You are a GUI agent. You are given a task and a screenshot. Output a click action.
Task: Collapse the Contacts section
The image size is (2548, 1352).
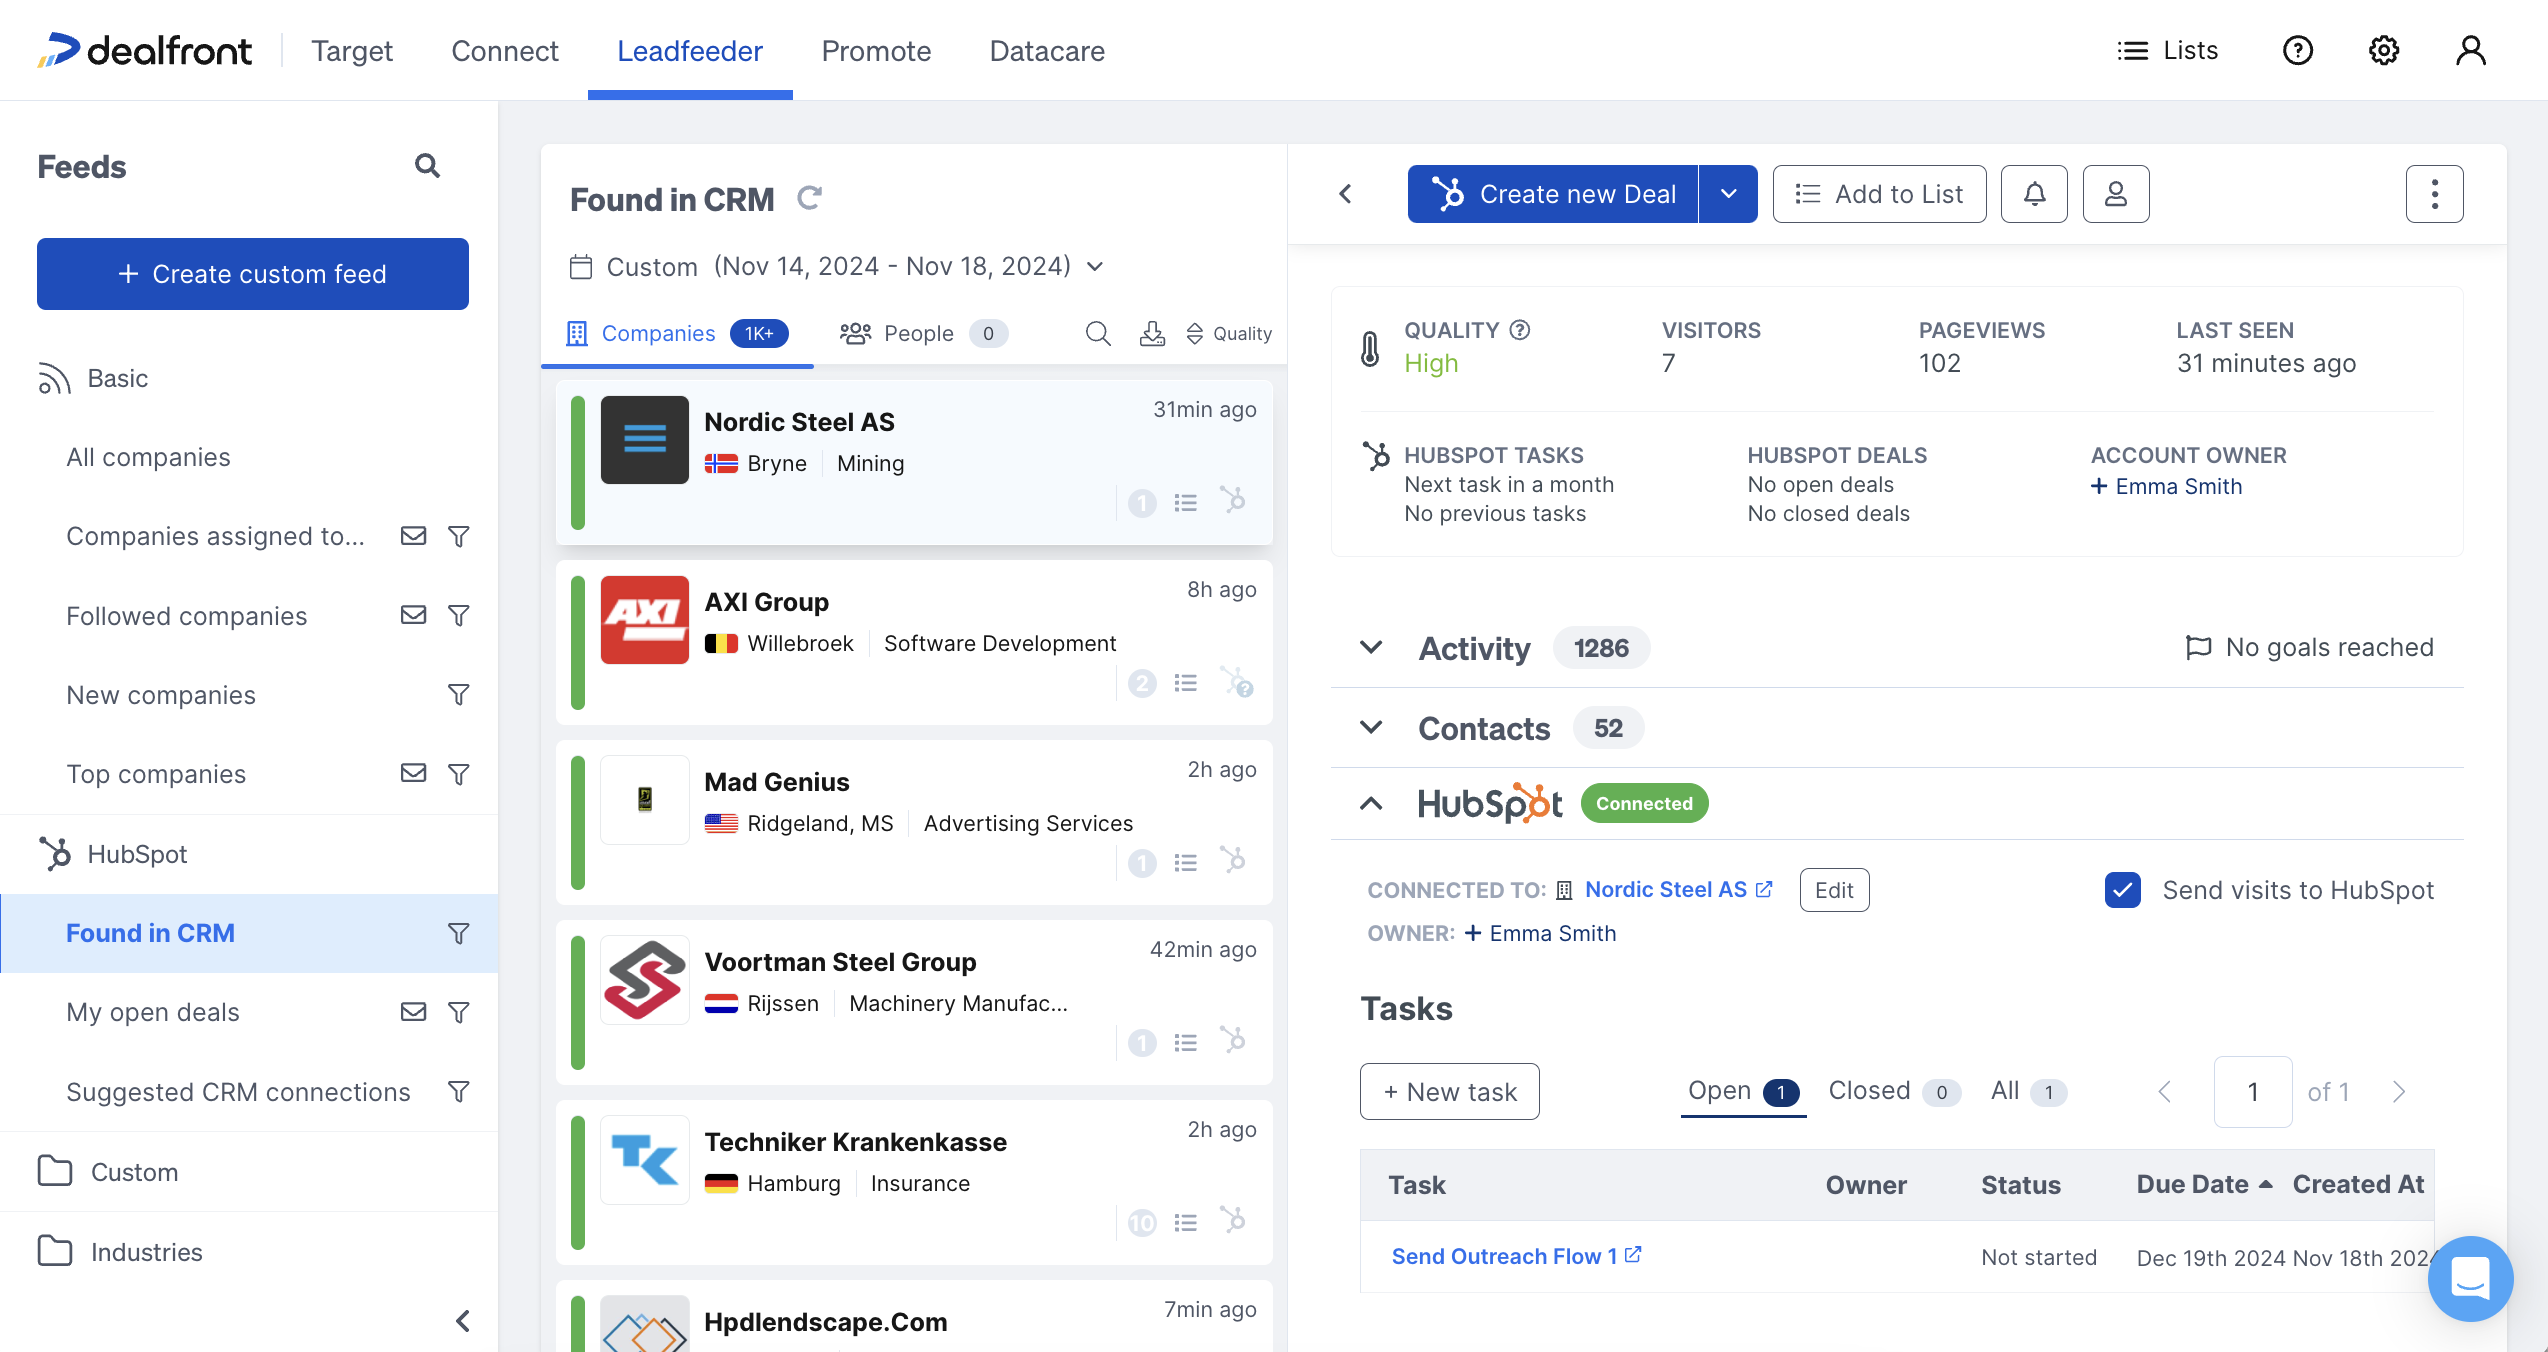[1370, 728]
